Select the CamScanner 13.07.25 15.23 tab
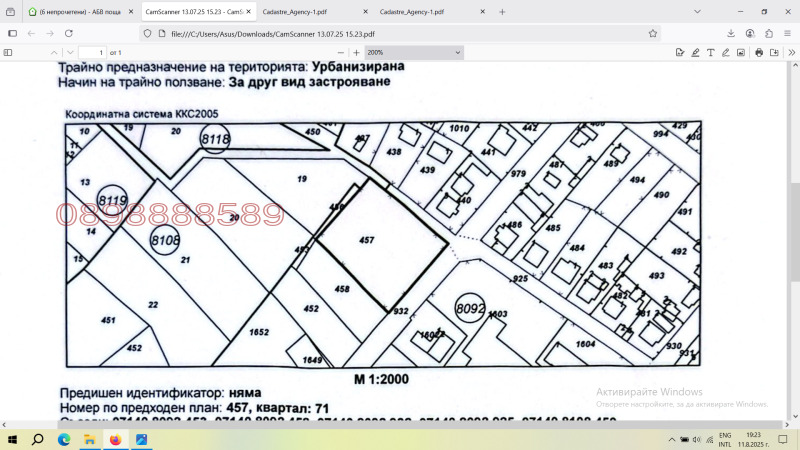 click(x=197, y=11)
